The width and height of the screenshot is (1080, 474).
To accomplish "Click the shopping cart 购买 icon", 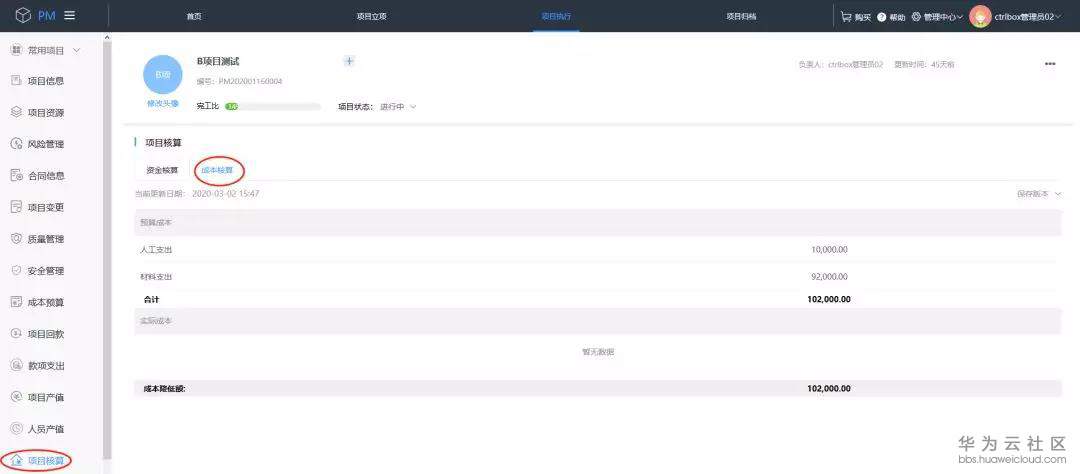I will (846, 17).
